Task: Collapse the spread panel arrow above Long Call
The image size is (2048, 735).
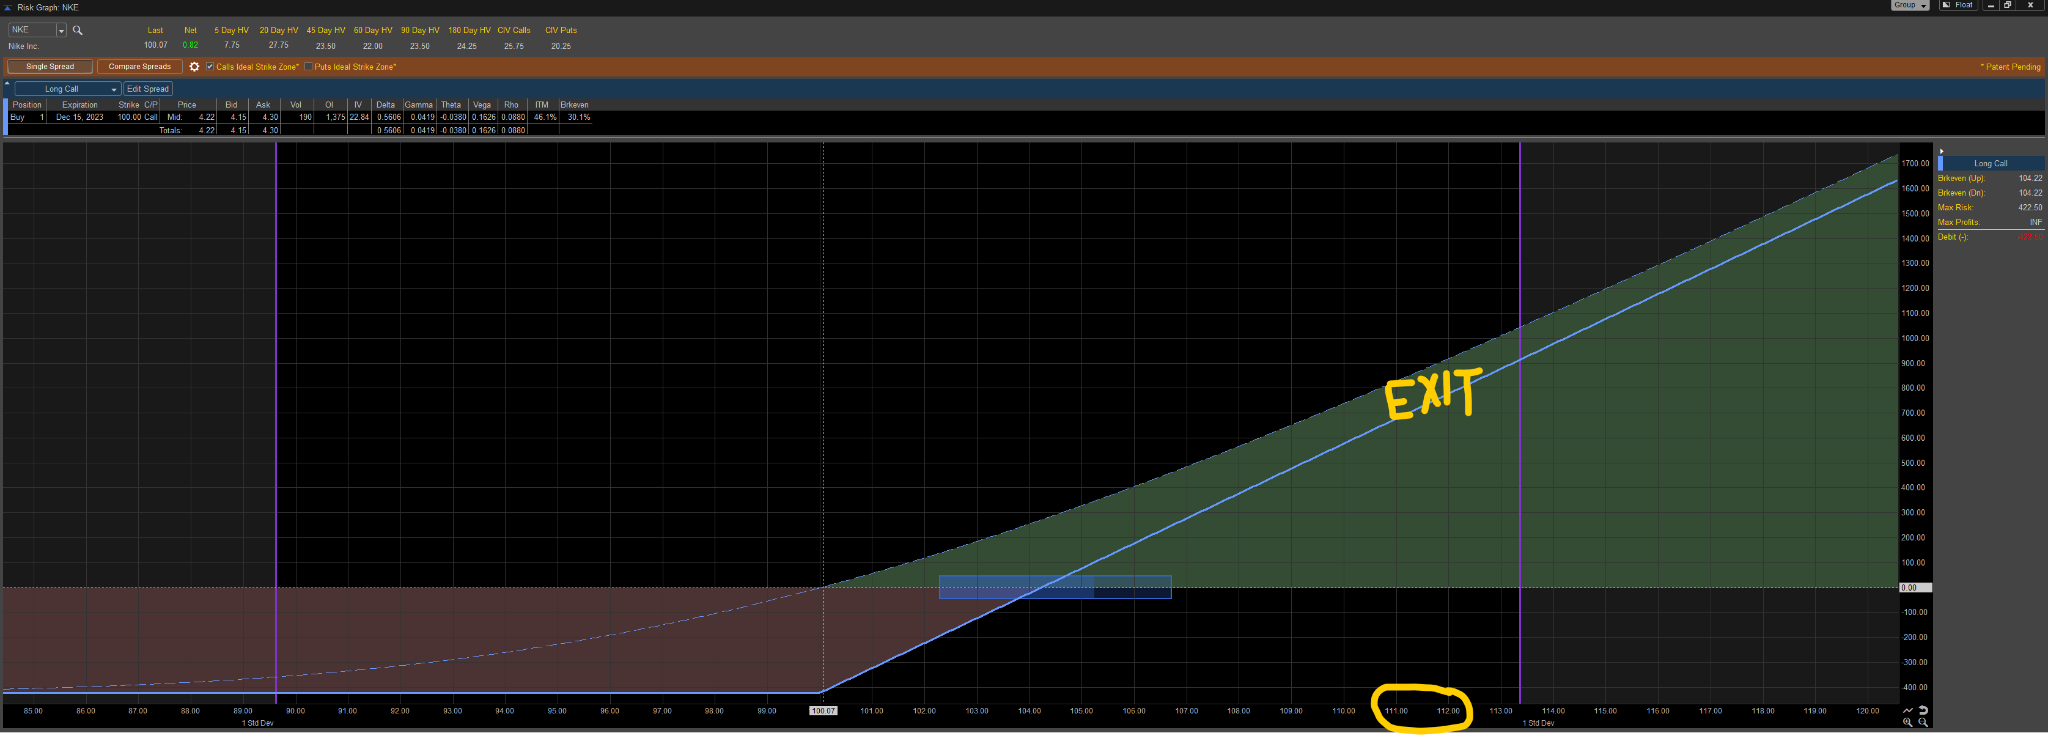Action: [x=7, y=82]
